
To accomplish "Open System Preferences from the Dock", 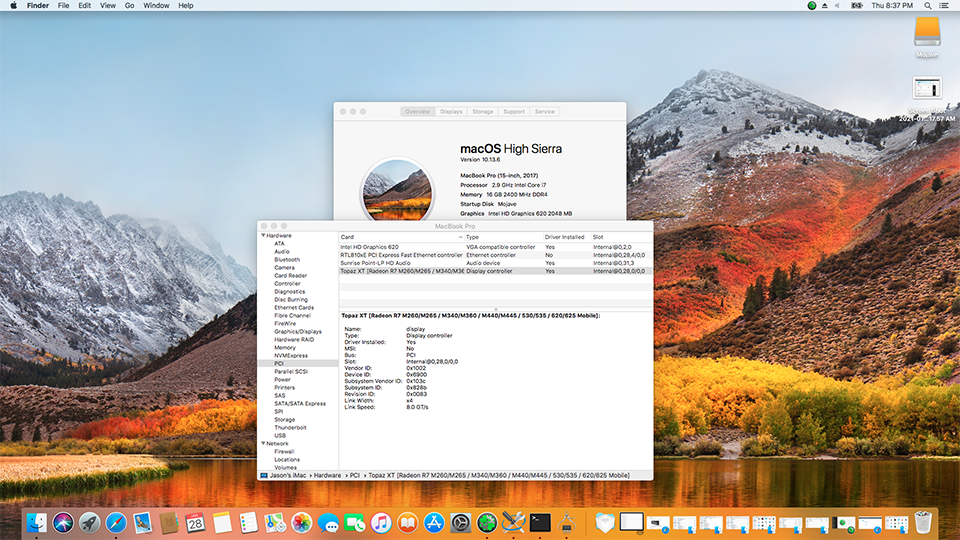I will [x=460, y=522].
